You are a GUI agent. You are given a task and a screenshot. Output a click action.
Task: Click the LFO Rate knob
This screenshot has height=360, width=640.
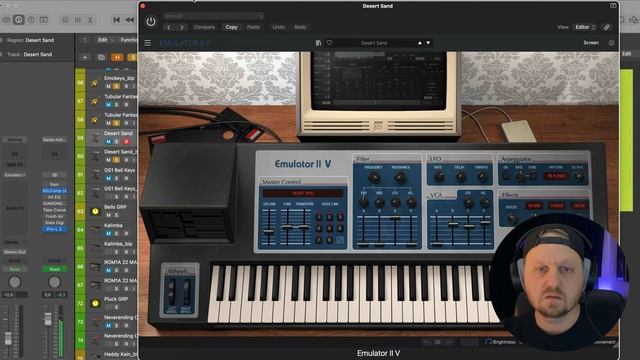point(439,177)
